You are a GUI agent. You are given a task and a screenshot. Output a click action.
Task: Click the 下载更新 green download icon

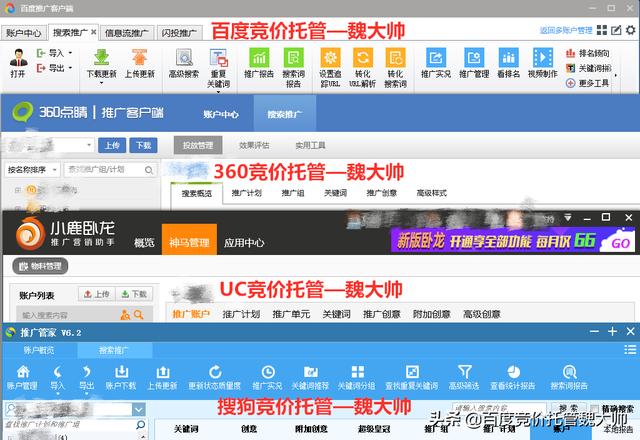101,57
